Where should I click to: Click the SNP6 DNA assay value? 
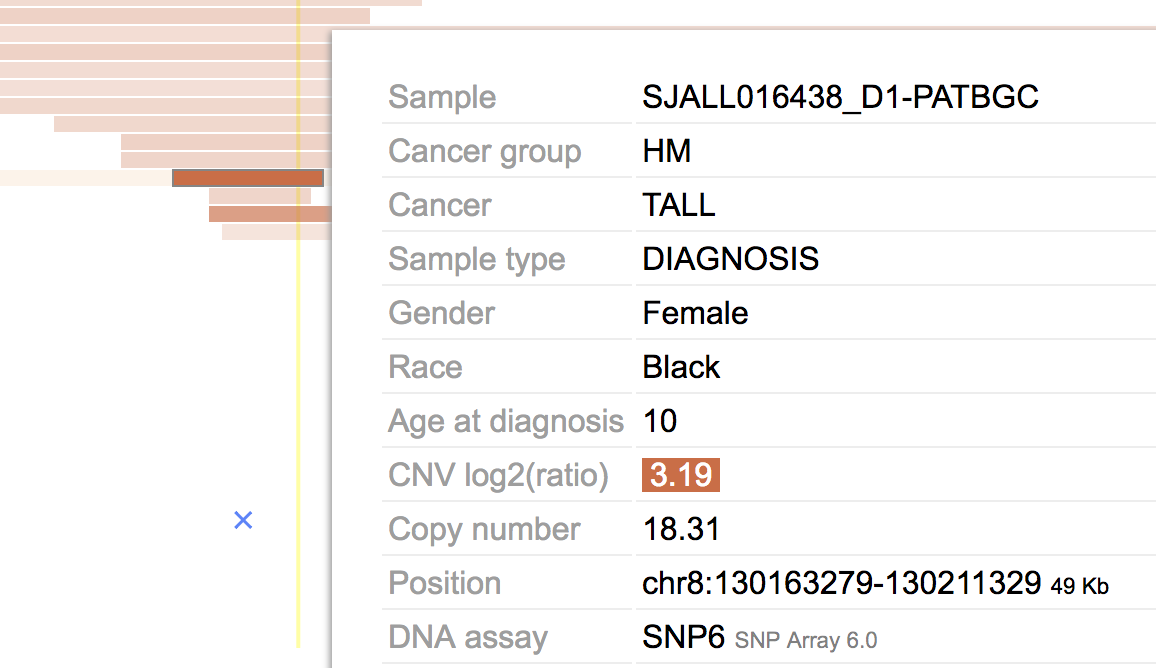683,637
